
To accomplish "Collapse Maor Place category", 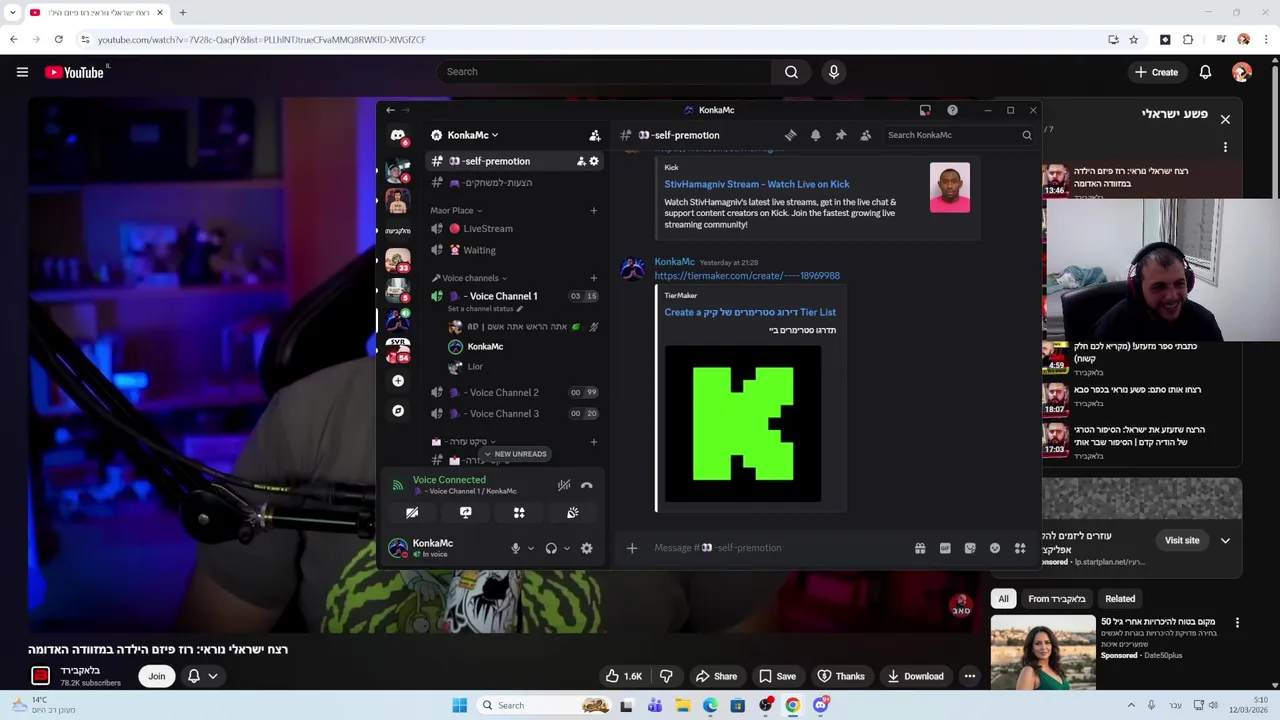I will 456,211.
